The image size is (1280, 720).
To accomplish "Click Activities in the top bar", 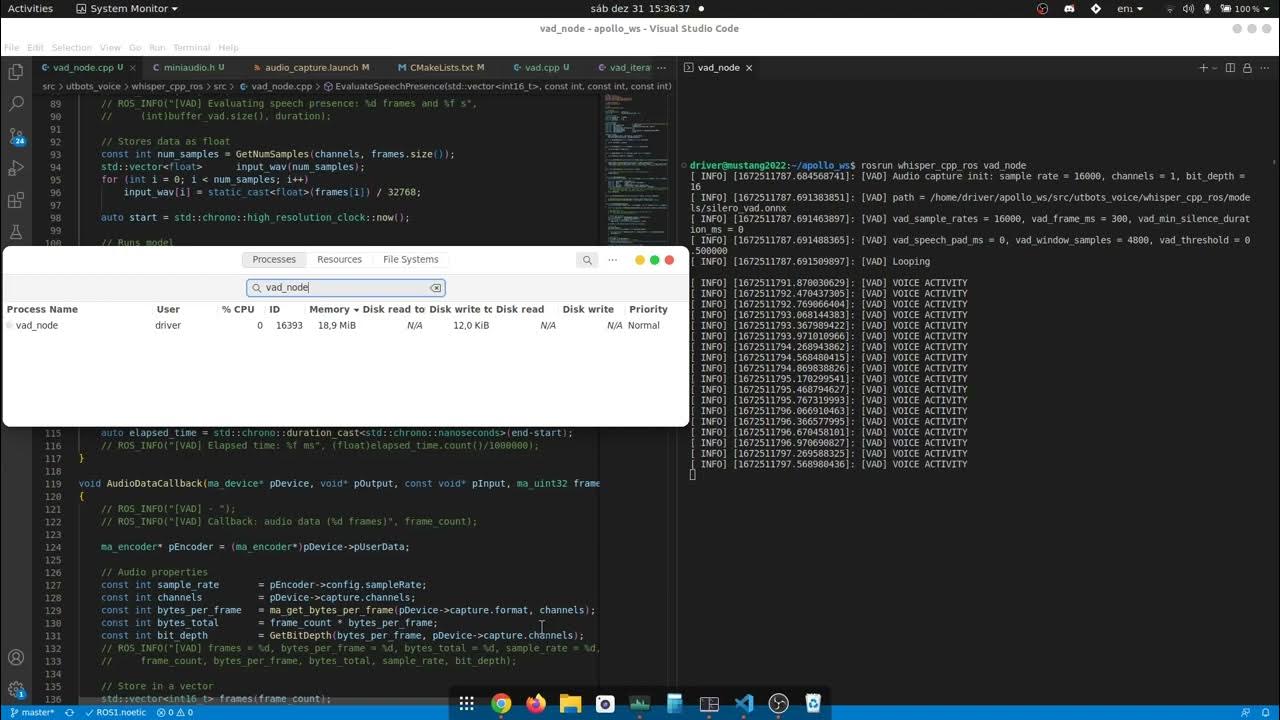I will pyautogui.click(x=30, y=8).
